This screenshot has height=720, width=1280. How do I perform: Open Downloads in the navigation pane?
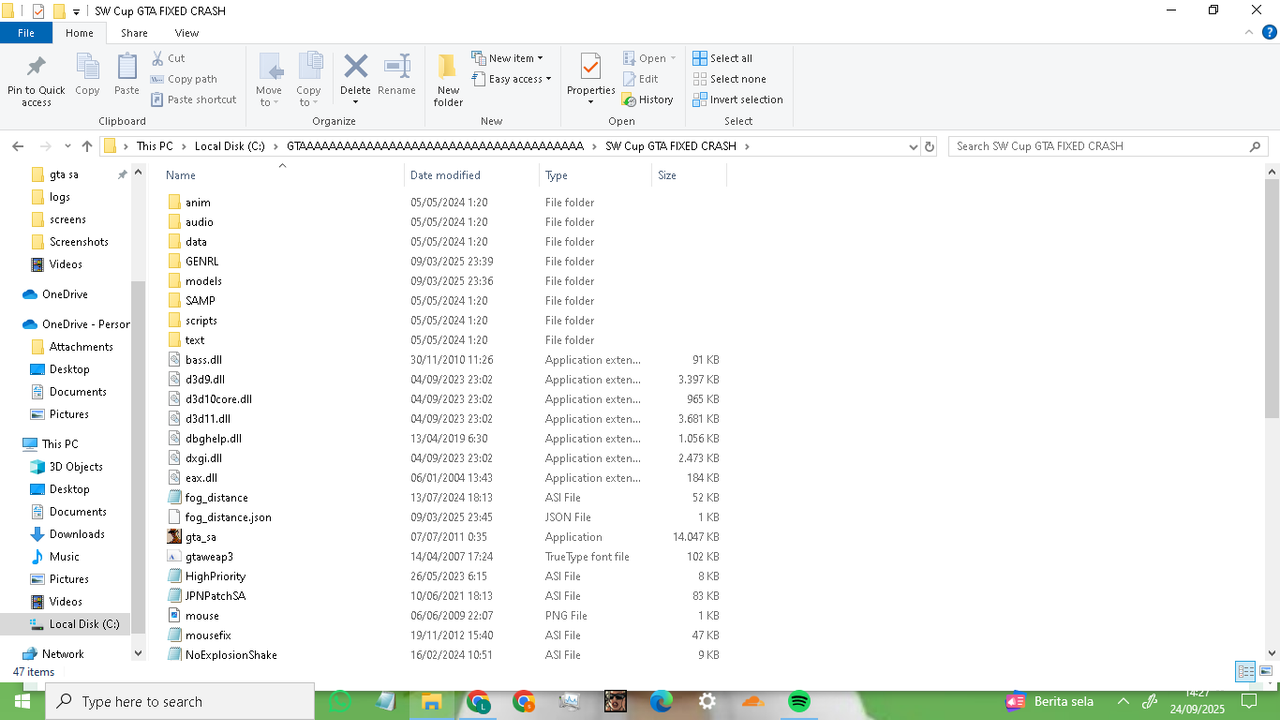pyautogui.click(x=77, y=534)
